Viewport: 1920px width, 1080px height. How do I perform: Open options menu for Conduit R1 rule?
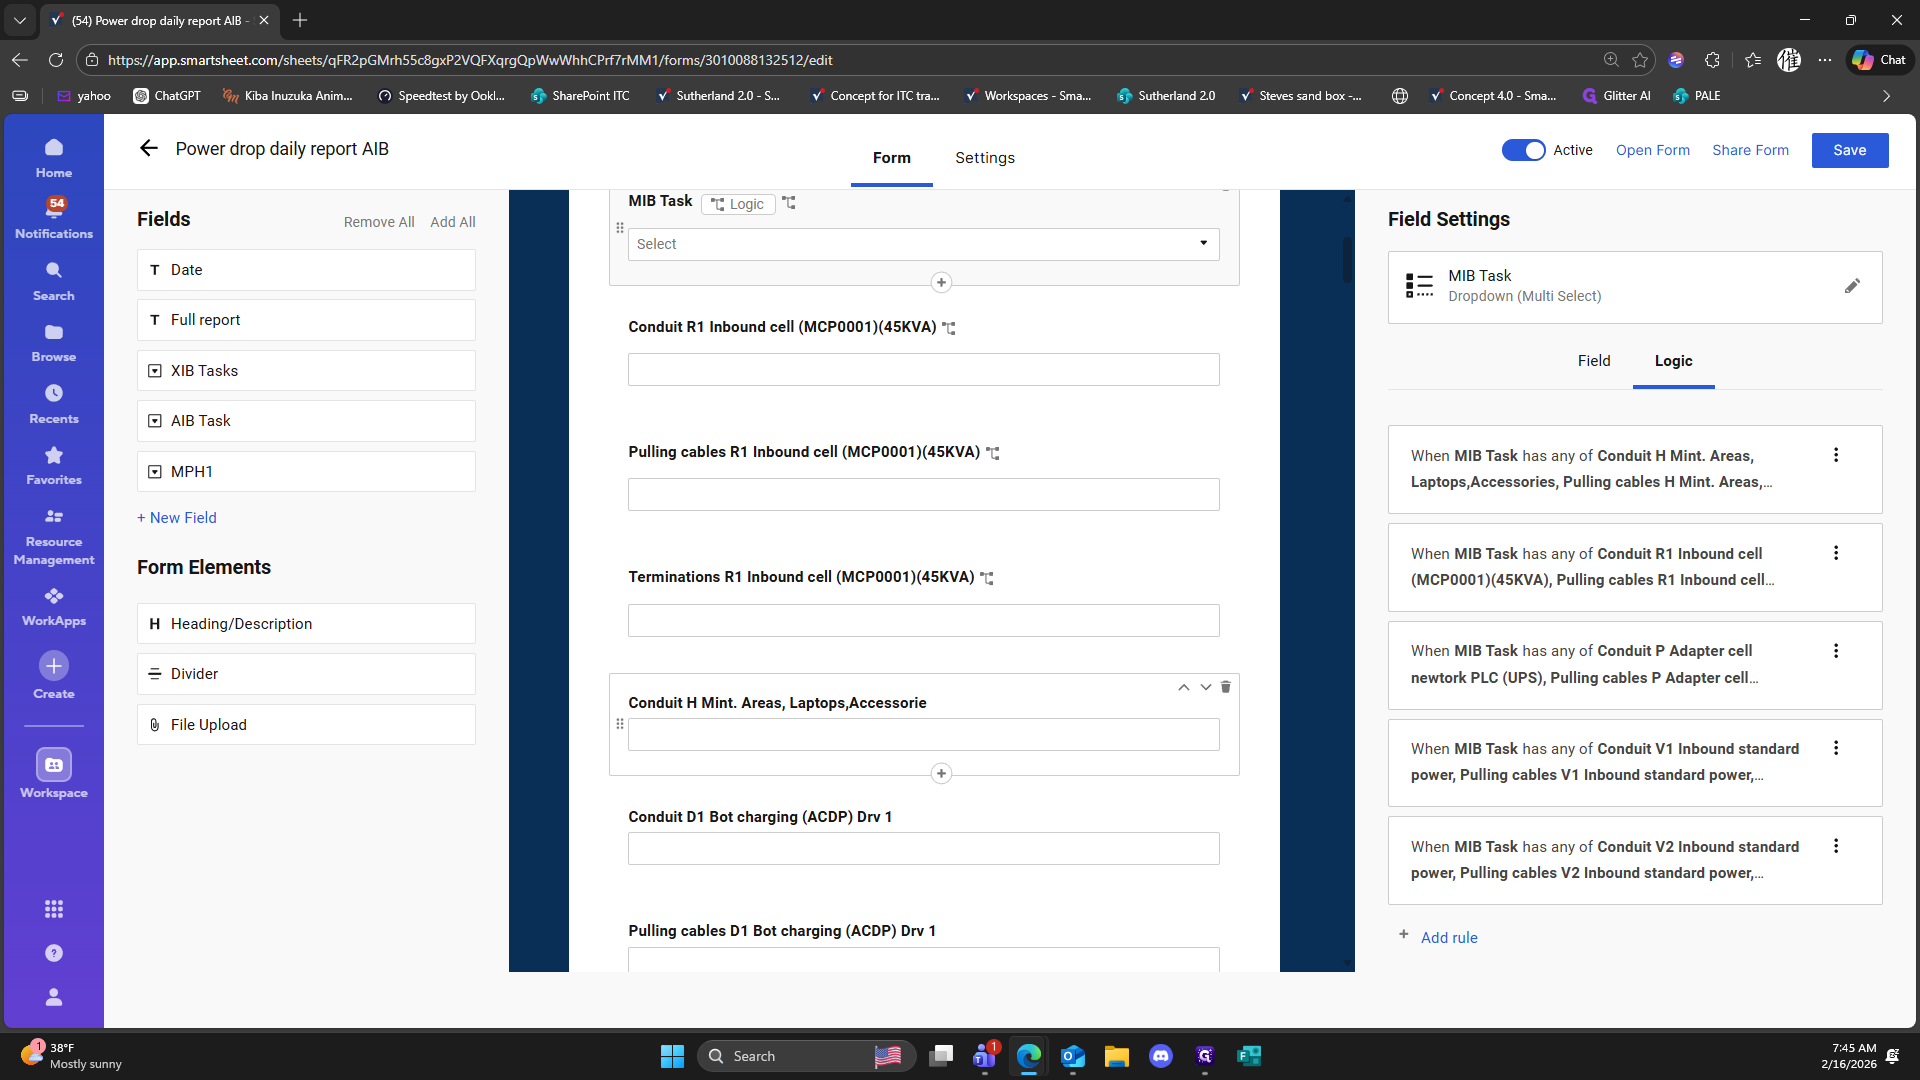[x=1836, y=553]
